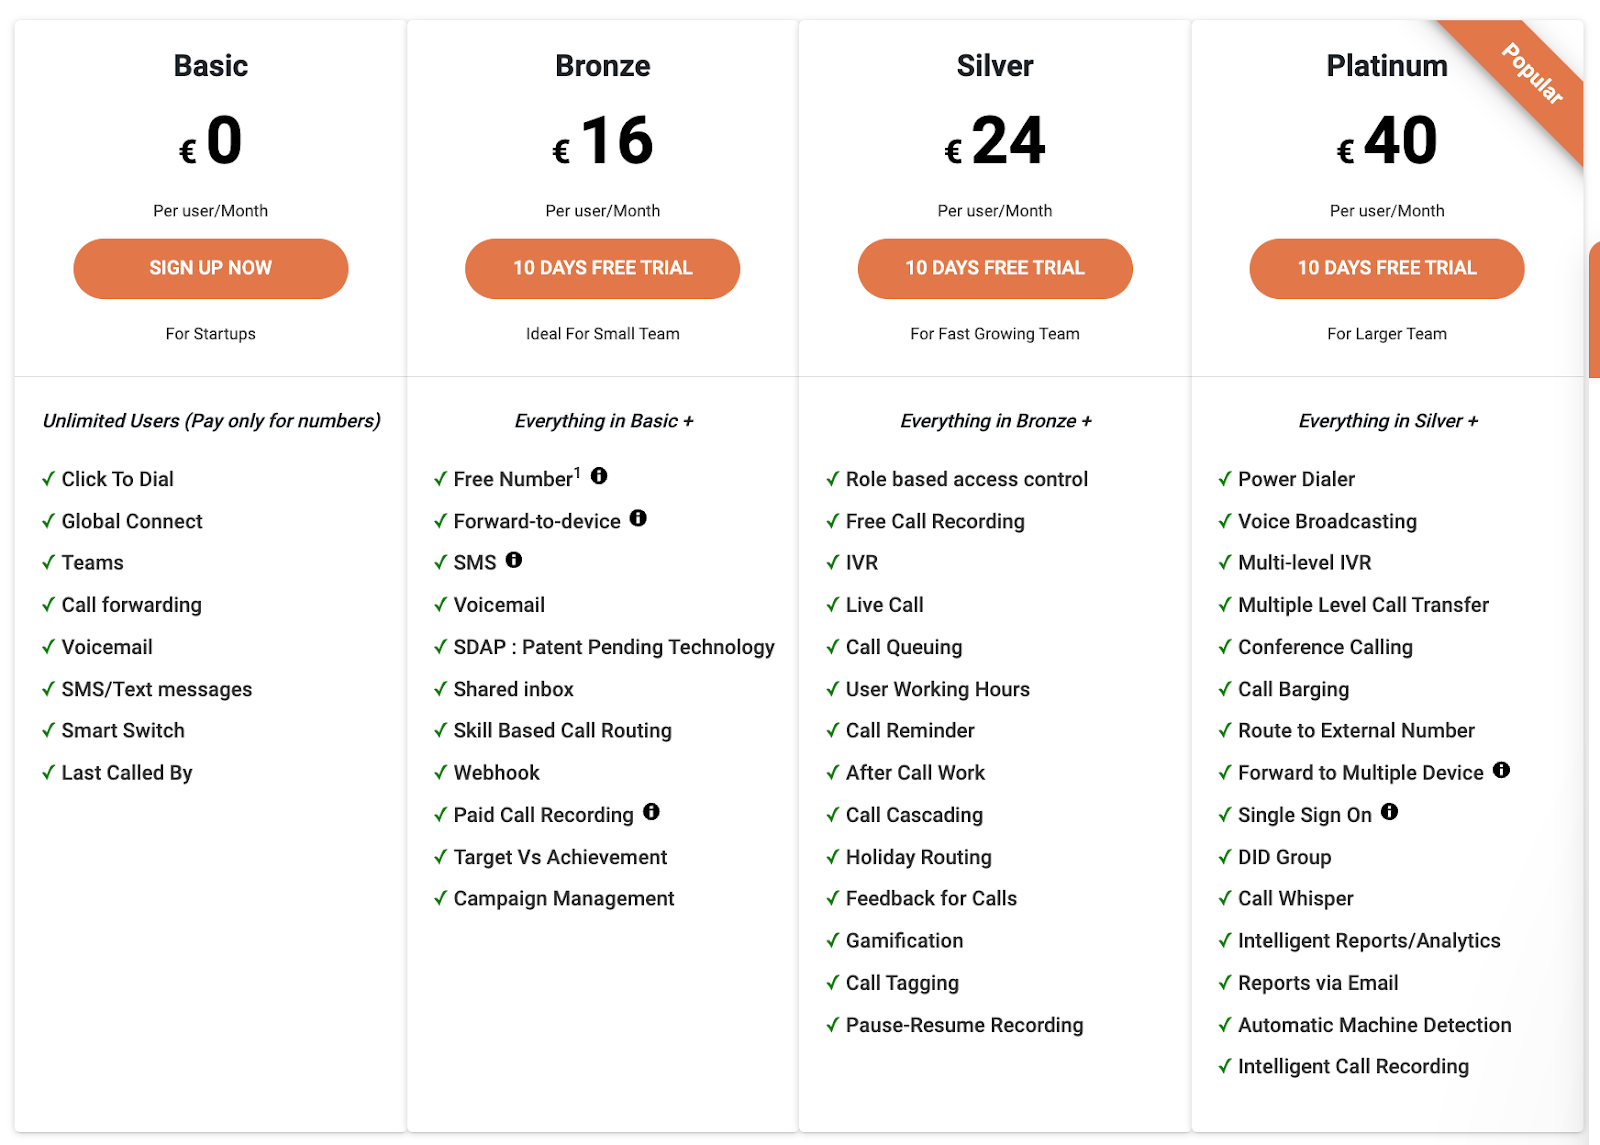Click the Platinum plan title

coord(1386,66)
